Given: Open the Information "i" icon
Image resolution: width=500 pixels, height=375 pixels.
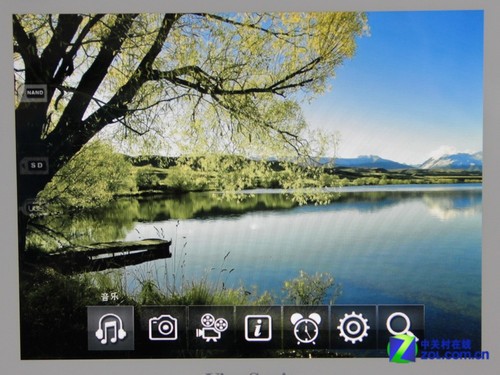Looking at the screenshot, I should 258,328.
